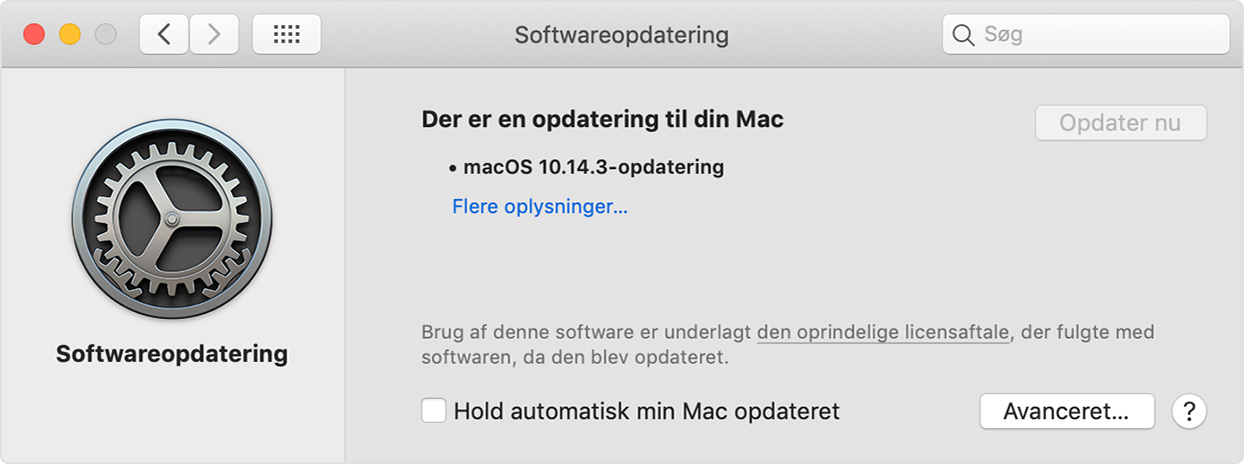This screenshot has width=1244, height=464.
Task: Click the Softwareopdatering window title
Action: click(621, 35)
